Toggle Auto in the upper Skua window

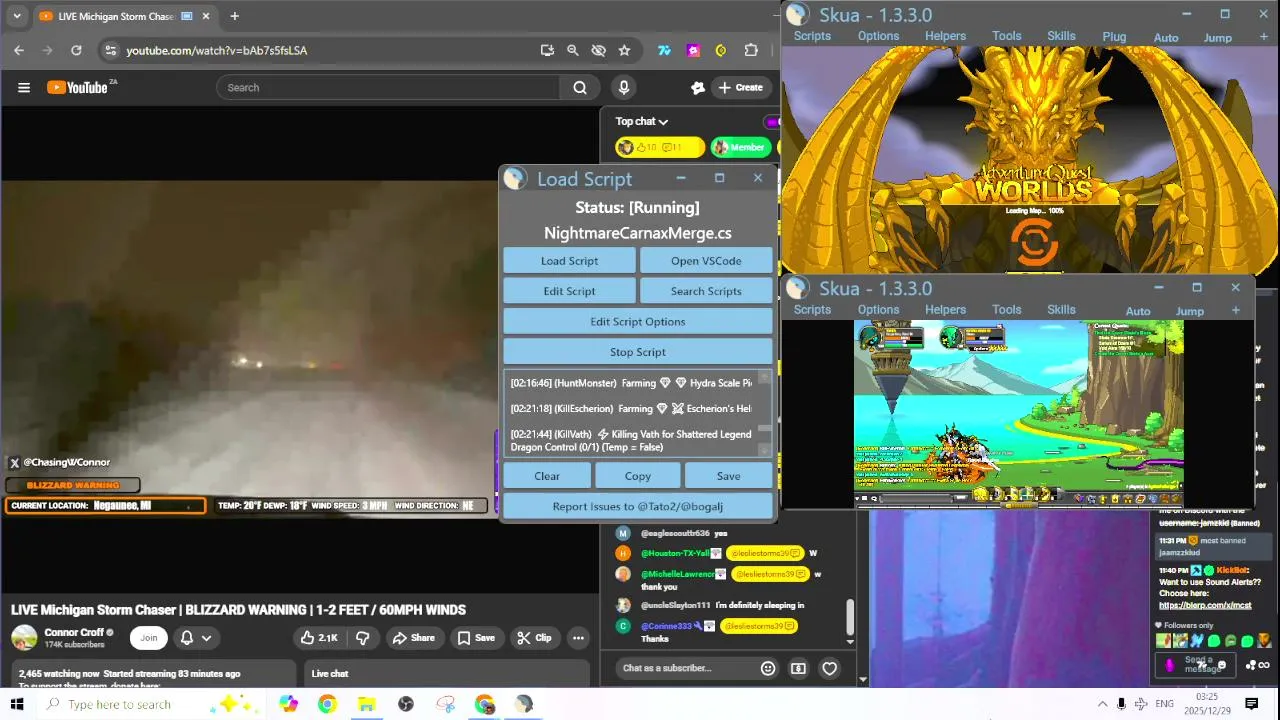(x=1166, y=38)
